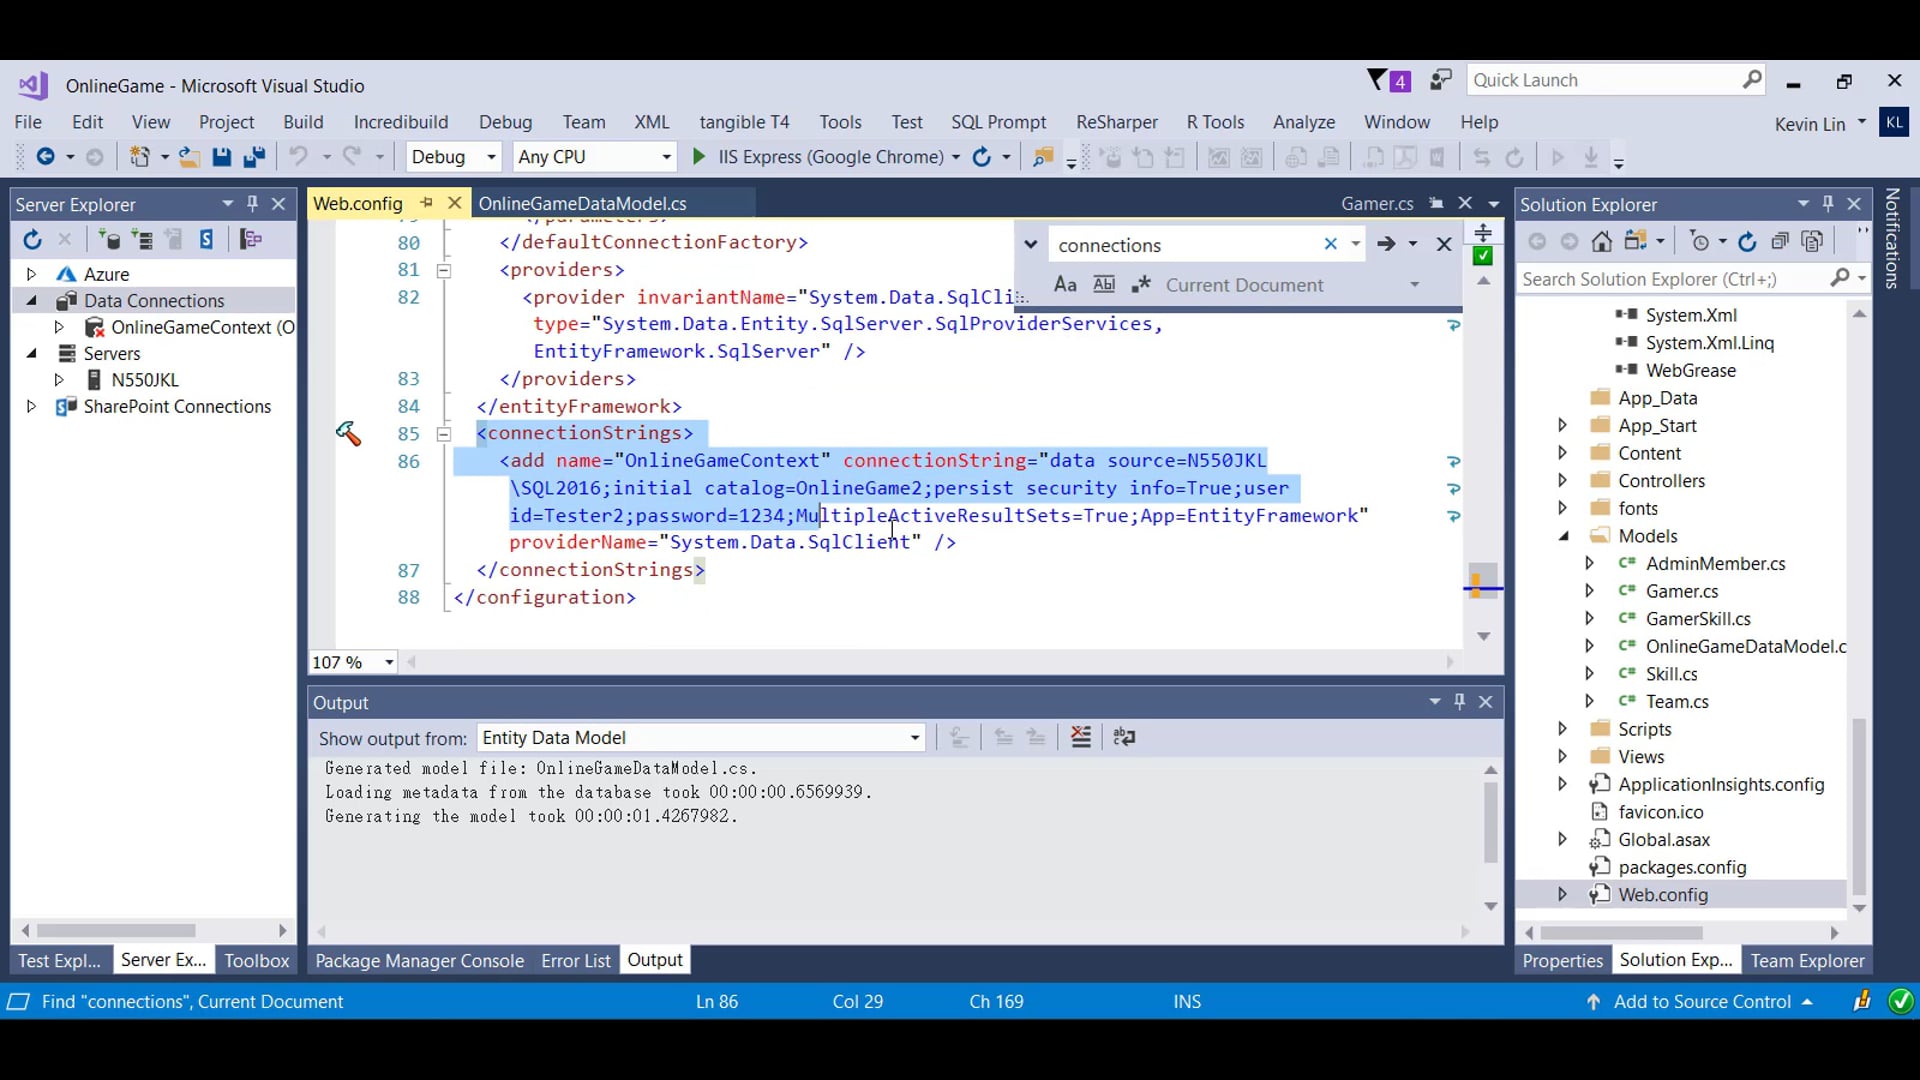Open the Show output from dropdown
Screen dimensions: 1920x1080
coord(912,738)
